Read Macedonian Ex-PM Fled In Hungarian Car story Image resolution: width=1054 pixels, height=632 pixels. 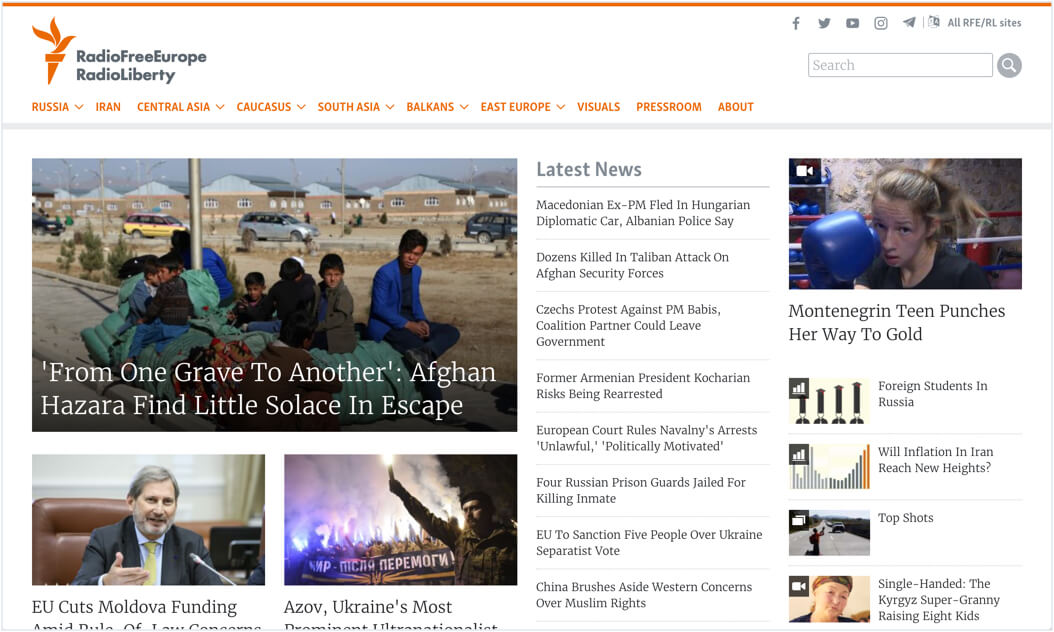[643, 213]
